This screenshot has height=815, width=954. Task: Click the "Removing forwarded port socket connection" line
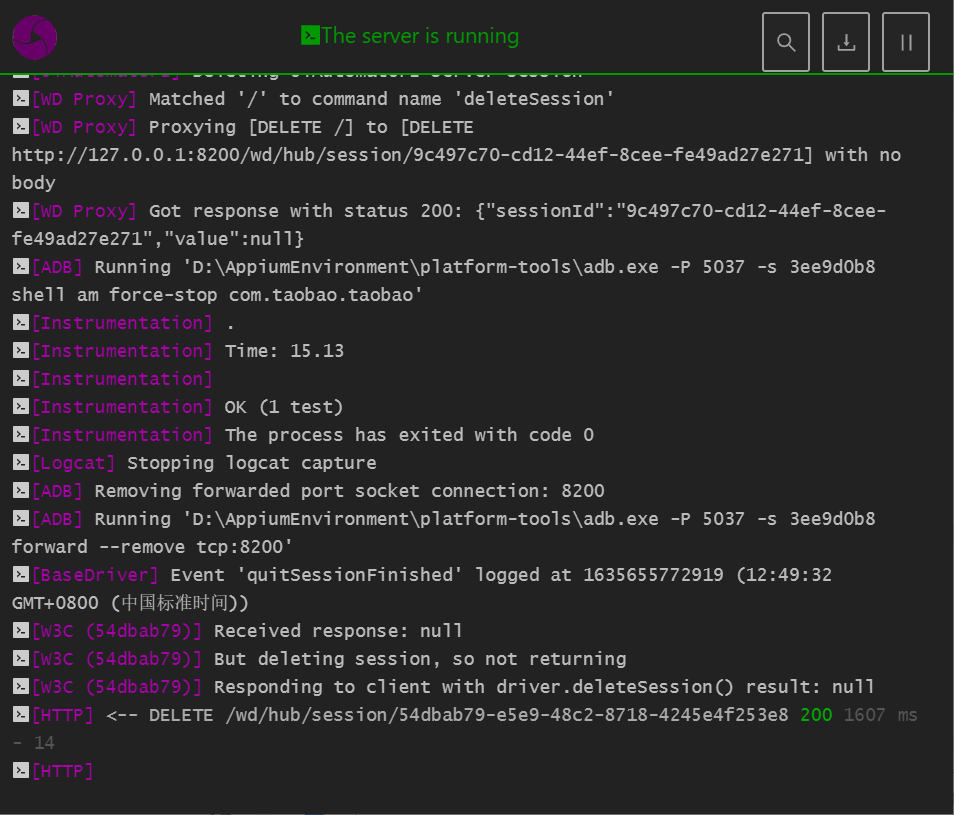(349, 491)
